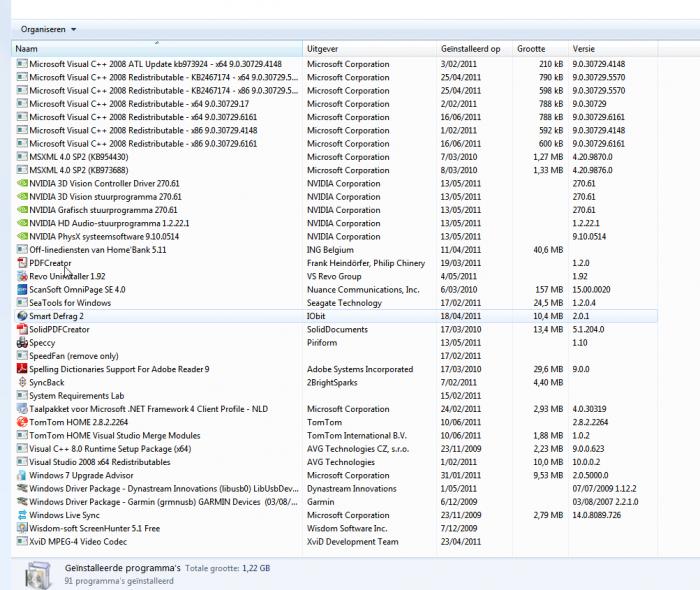The height and width of the screenshot is (590, 700).
Task: Open the Organiseren dropdown menu
Action: click(48, 29)
